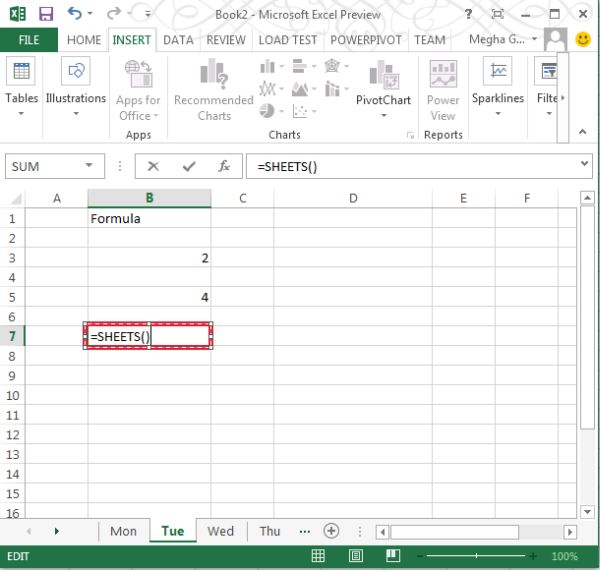600x570 pixels.
Task: Switch to the Wed sheet tab
Action: click(220, 531)
